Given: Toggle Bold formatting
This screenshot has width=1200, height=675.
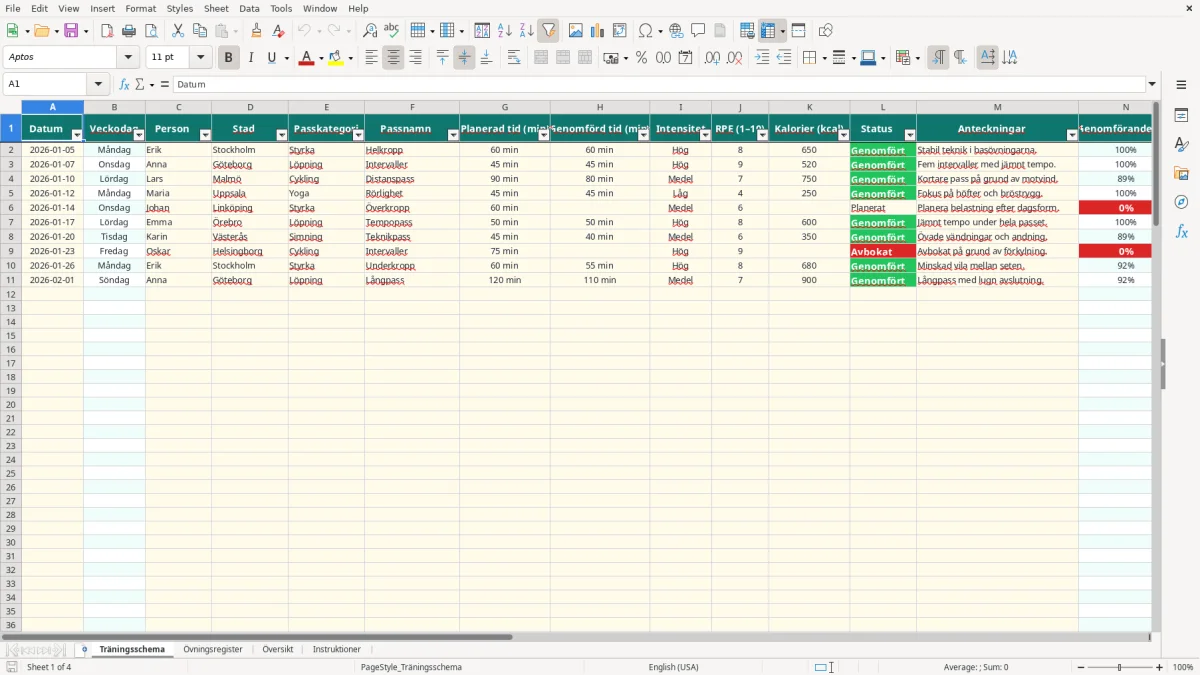Looking at the screenshot, I should (228, 58).
